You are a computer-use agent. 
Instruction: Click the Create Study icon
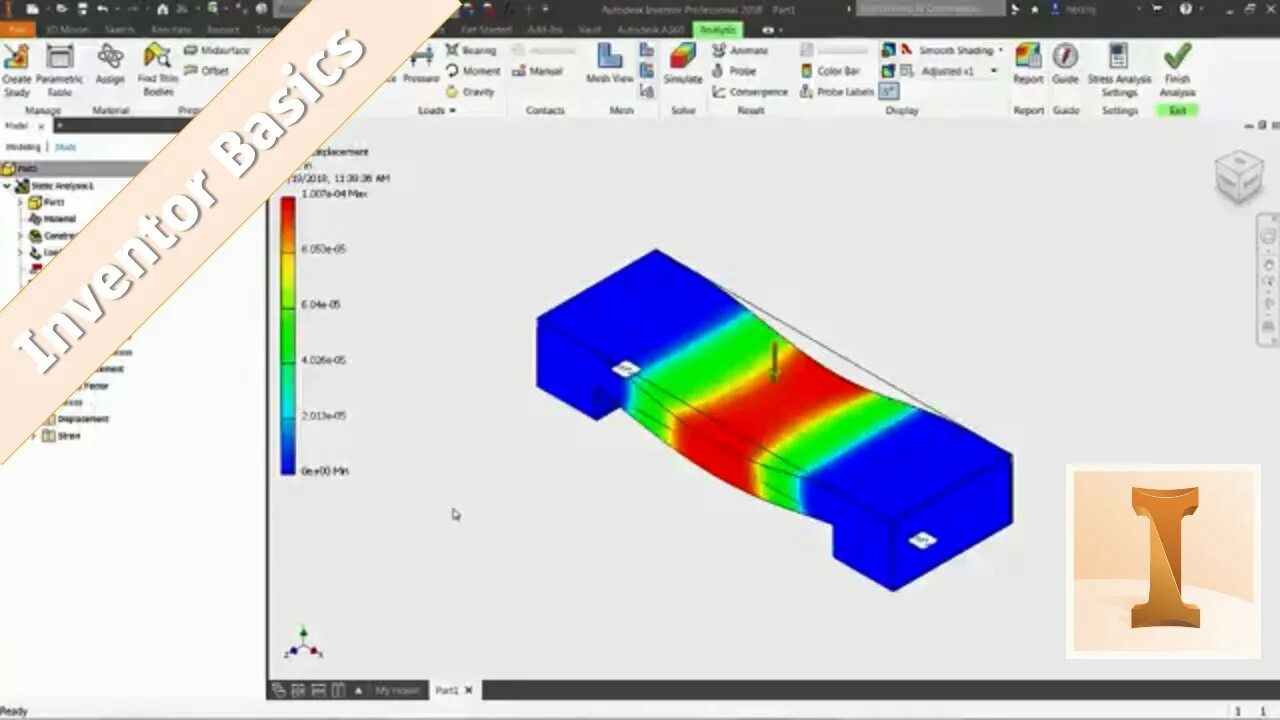[17, 70]
